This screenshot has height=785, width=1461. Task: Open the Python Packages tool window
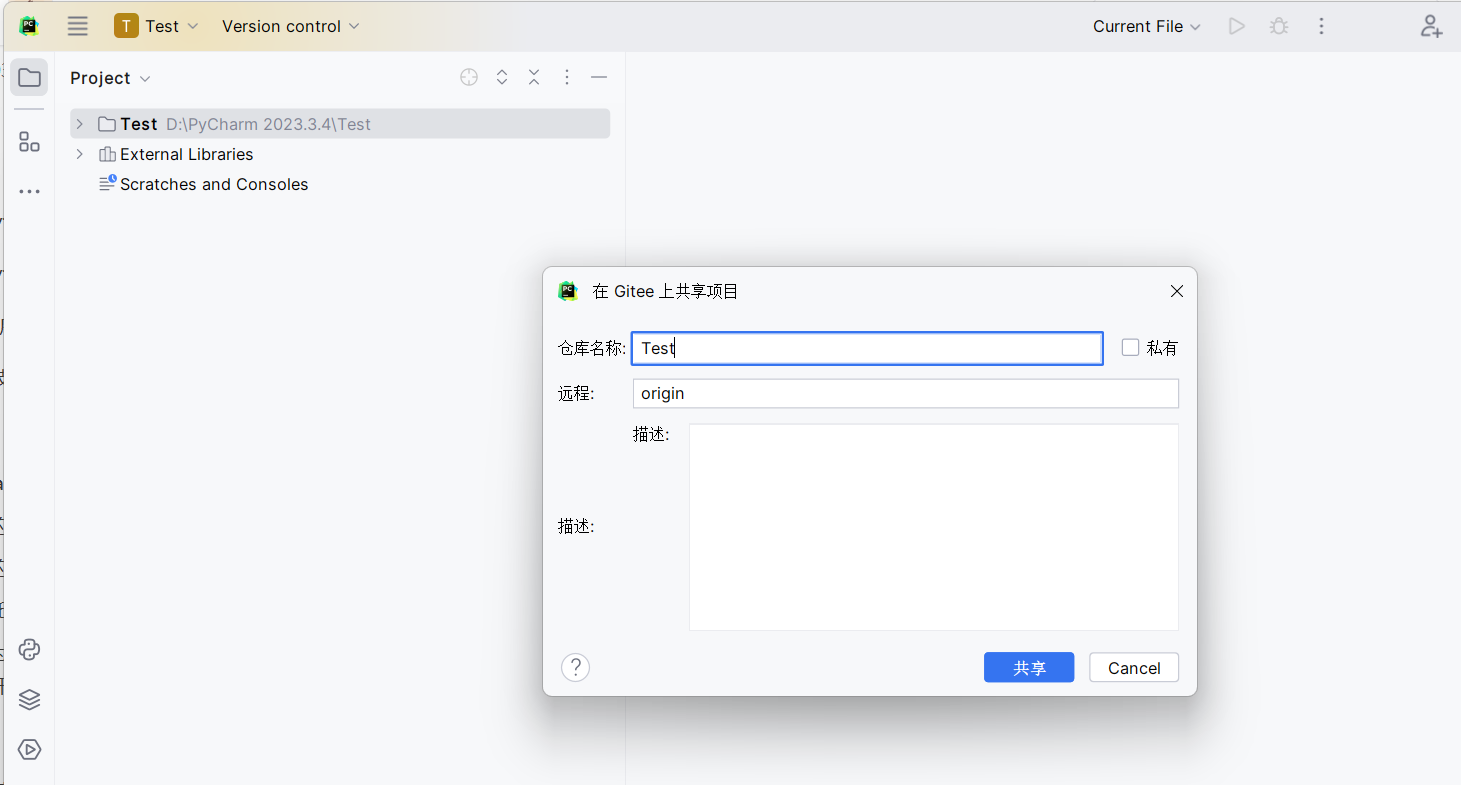click(29, 700)
